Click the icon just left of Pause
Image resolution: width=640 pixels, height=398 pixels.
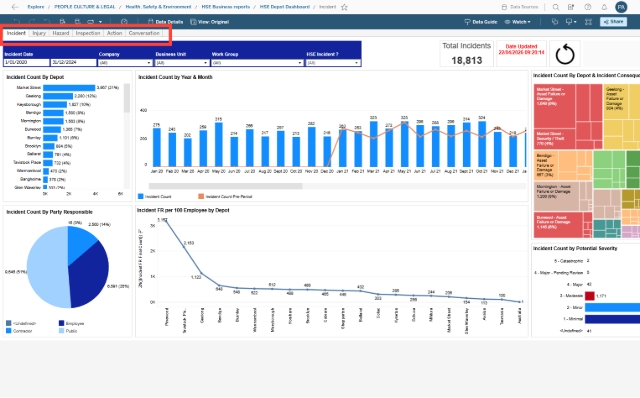pyautogui.click(x=62, y=22)
